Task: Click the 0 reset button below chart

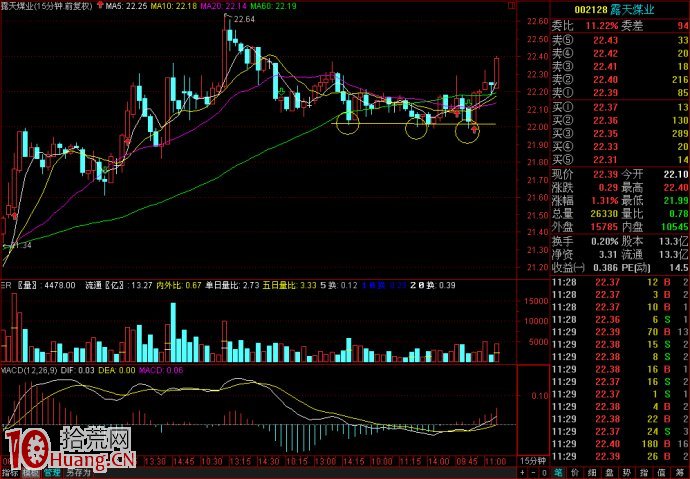Action: point(545,473)
